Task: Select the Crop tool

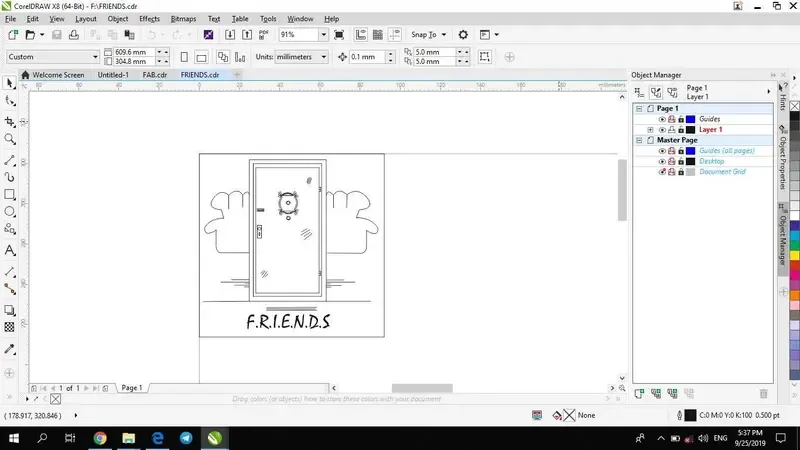Action: pos(10,121)
